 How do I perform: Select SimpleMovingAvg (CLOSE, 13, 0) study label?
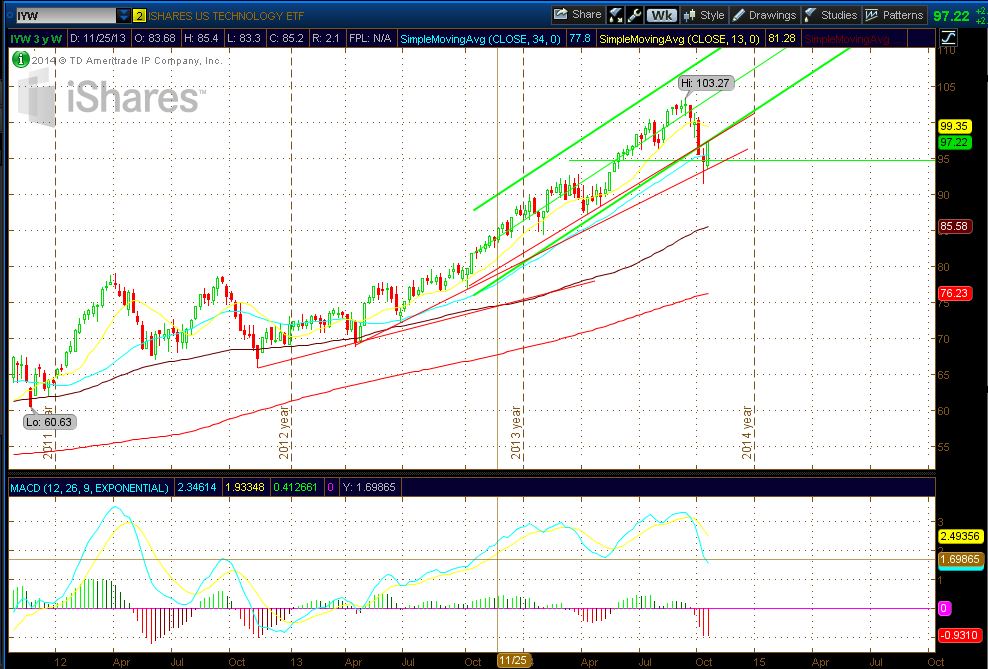point(679,39)
